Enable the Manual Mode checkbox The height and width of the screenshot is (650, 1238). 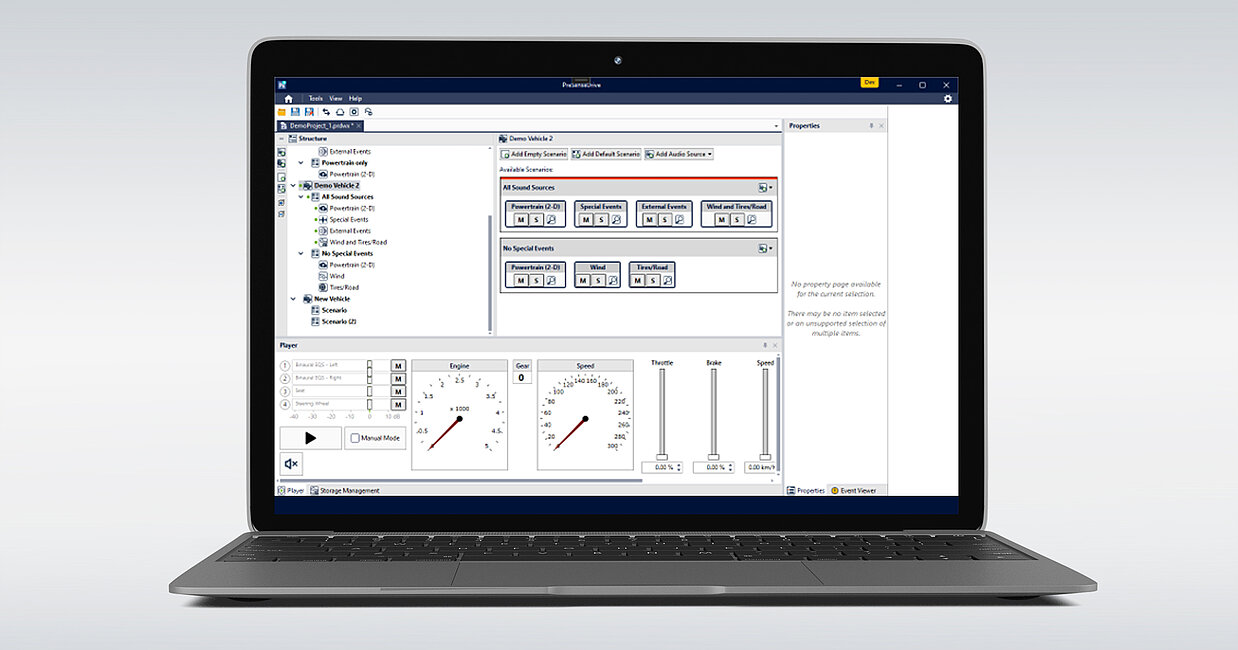[354, 438]
